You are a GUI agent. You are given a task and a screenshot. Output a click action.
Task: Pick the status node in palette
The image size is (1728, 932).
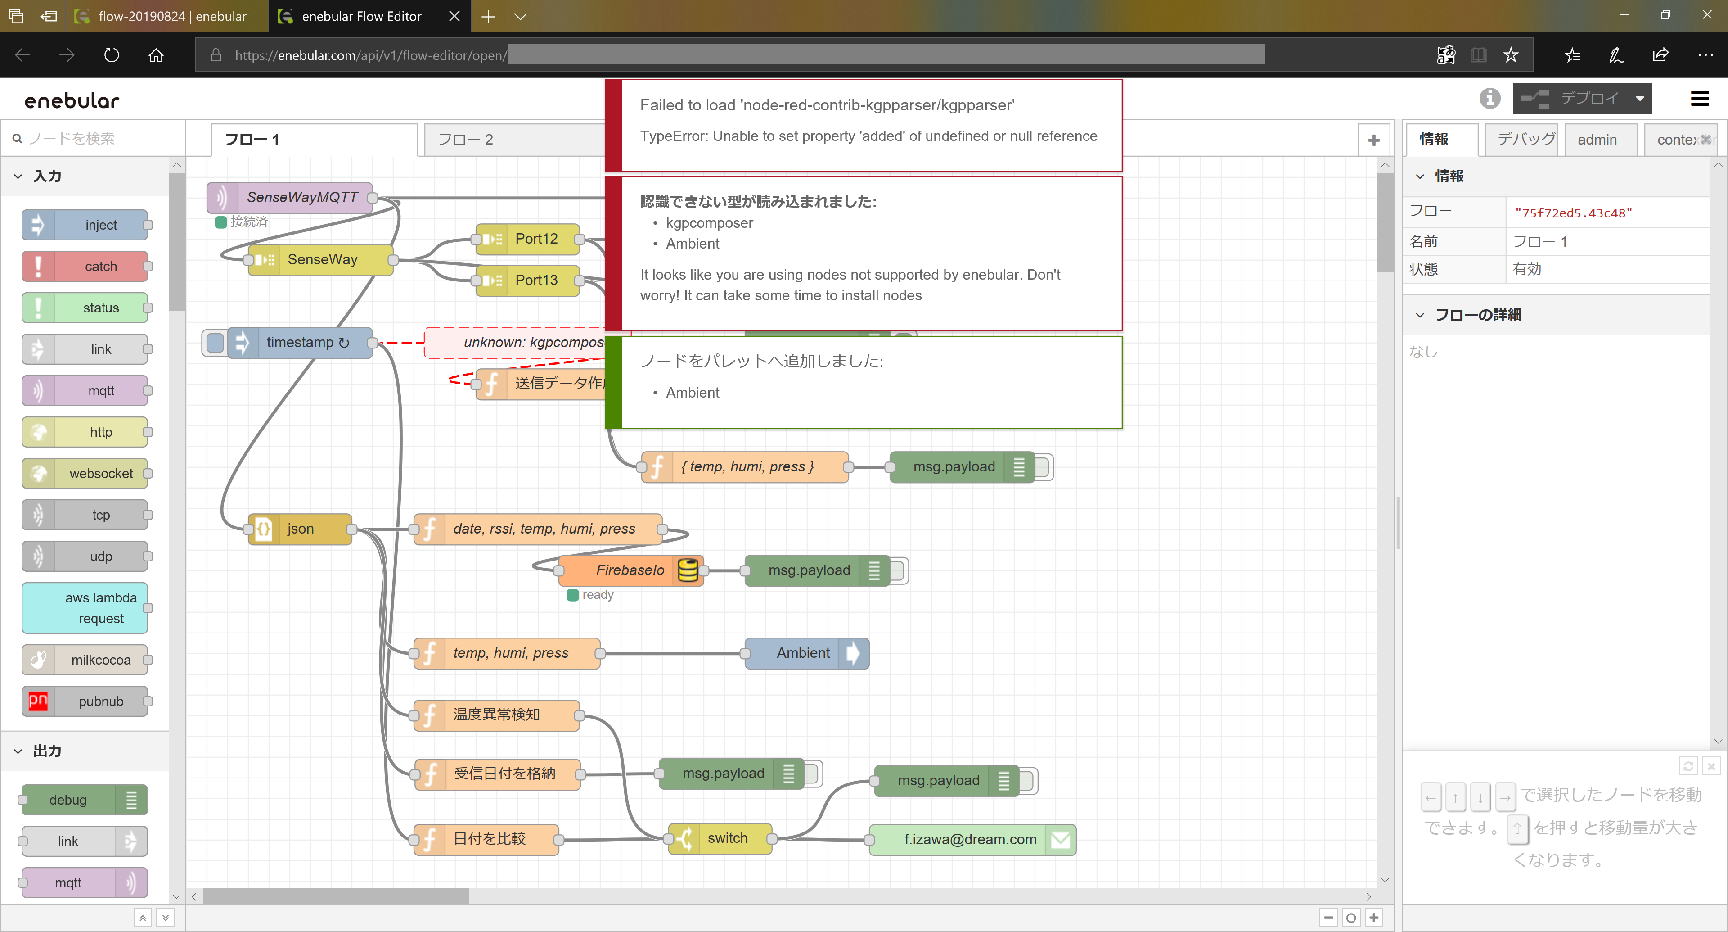pyautogui.click(x=86, y=308)
